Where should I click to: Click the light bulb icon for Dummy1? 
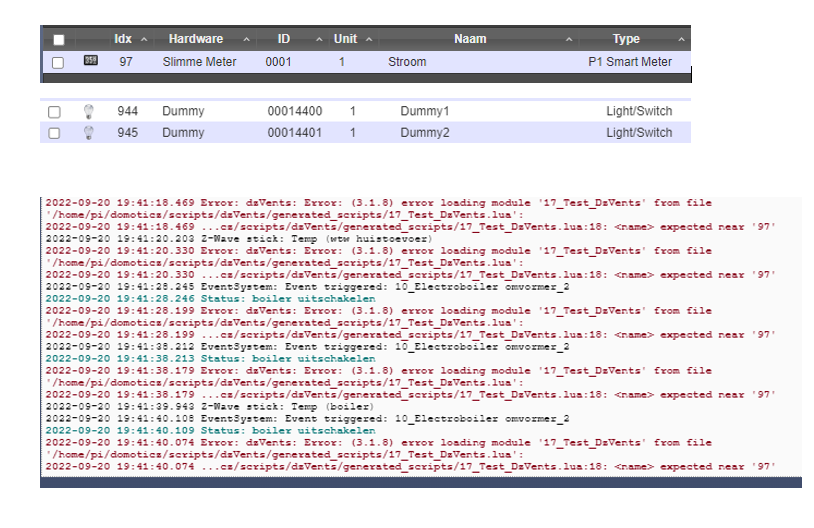click(89, 111)
